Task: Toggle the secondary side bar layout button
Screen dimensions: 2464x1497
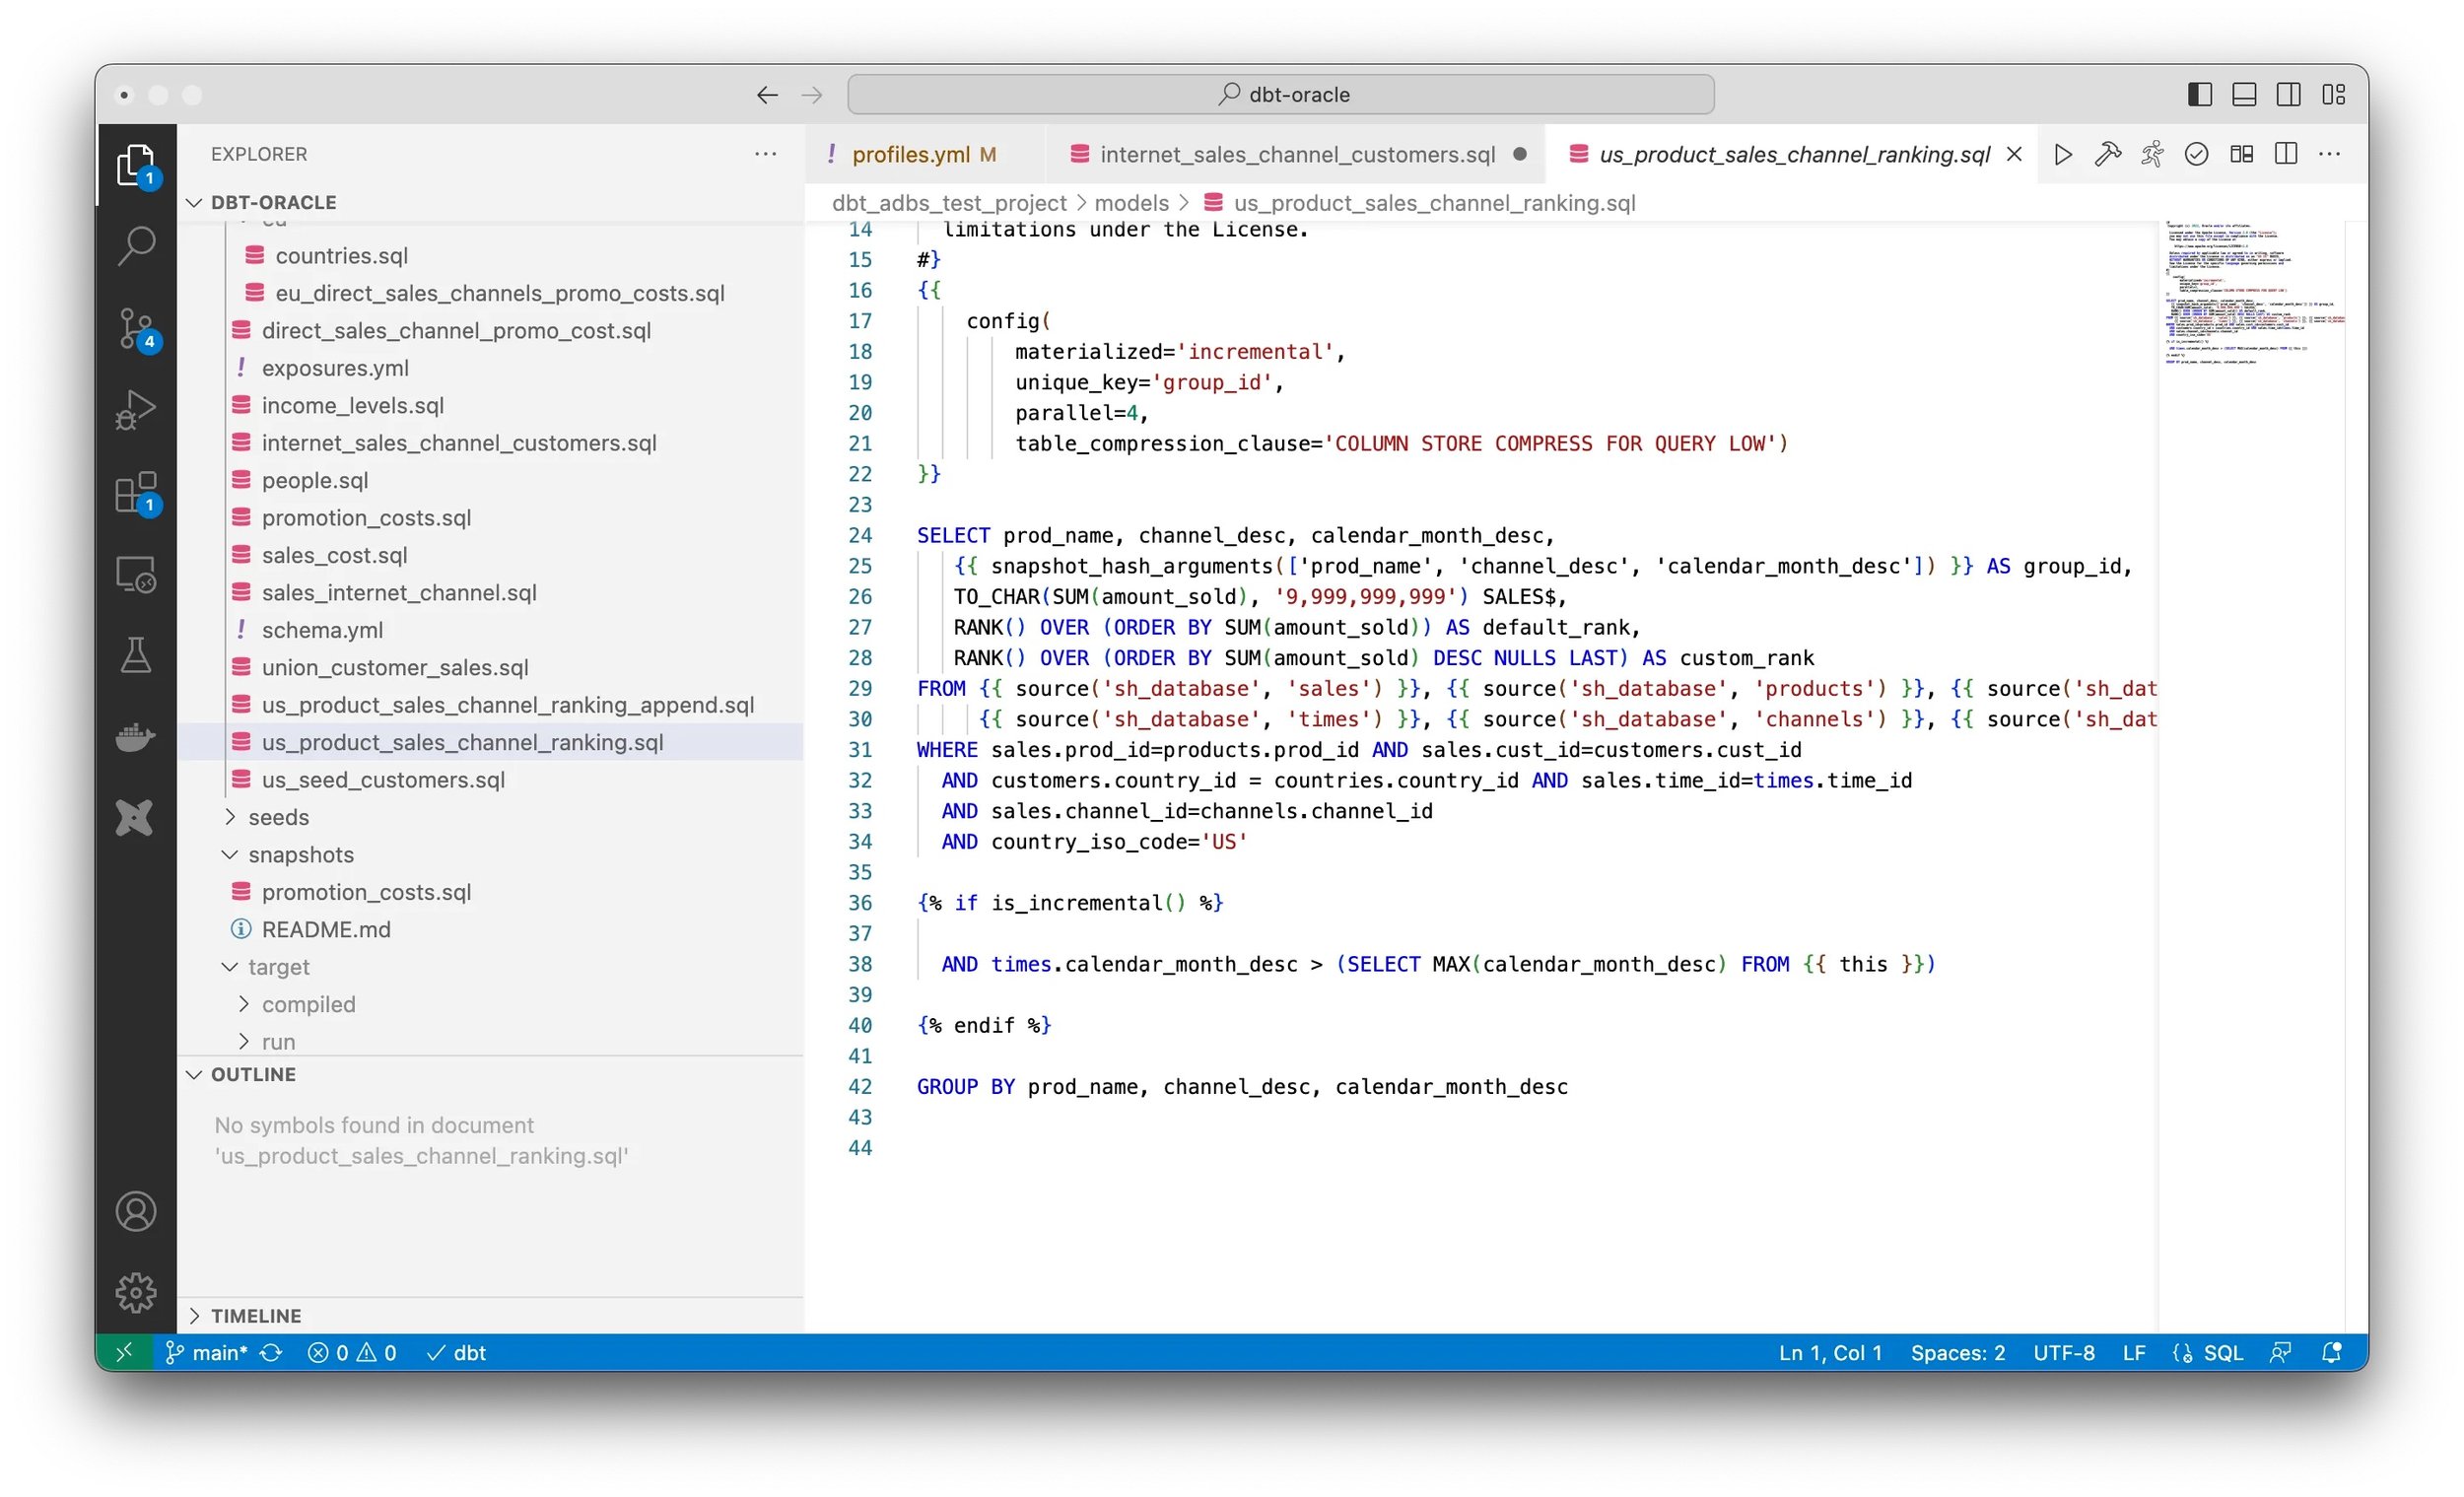Action: pos(2288,94)
